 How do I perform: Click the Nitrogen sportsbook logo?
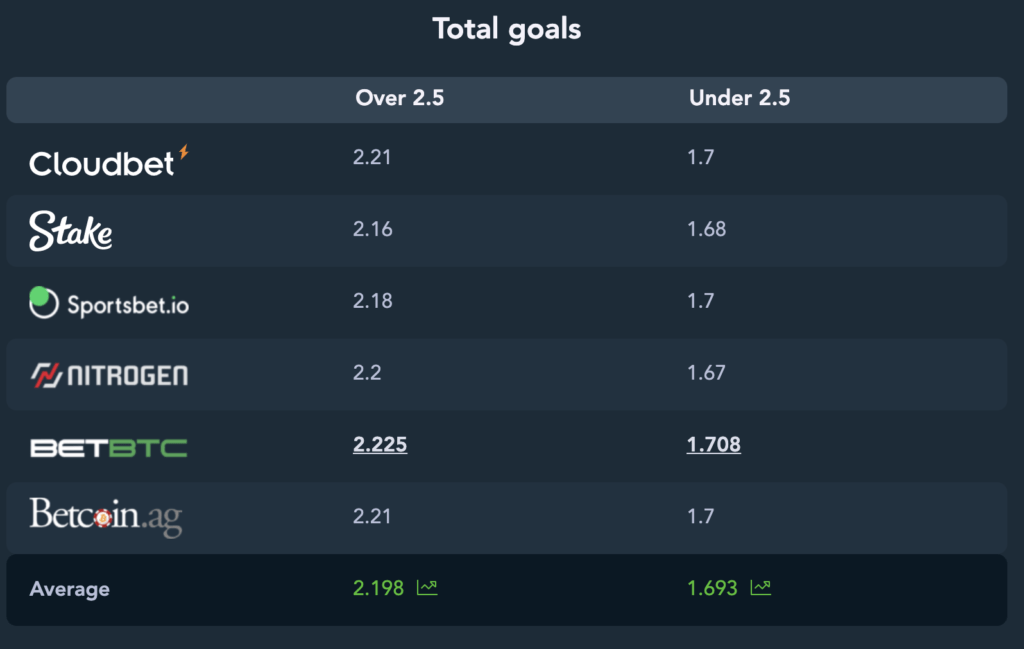click(109, 375)
